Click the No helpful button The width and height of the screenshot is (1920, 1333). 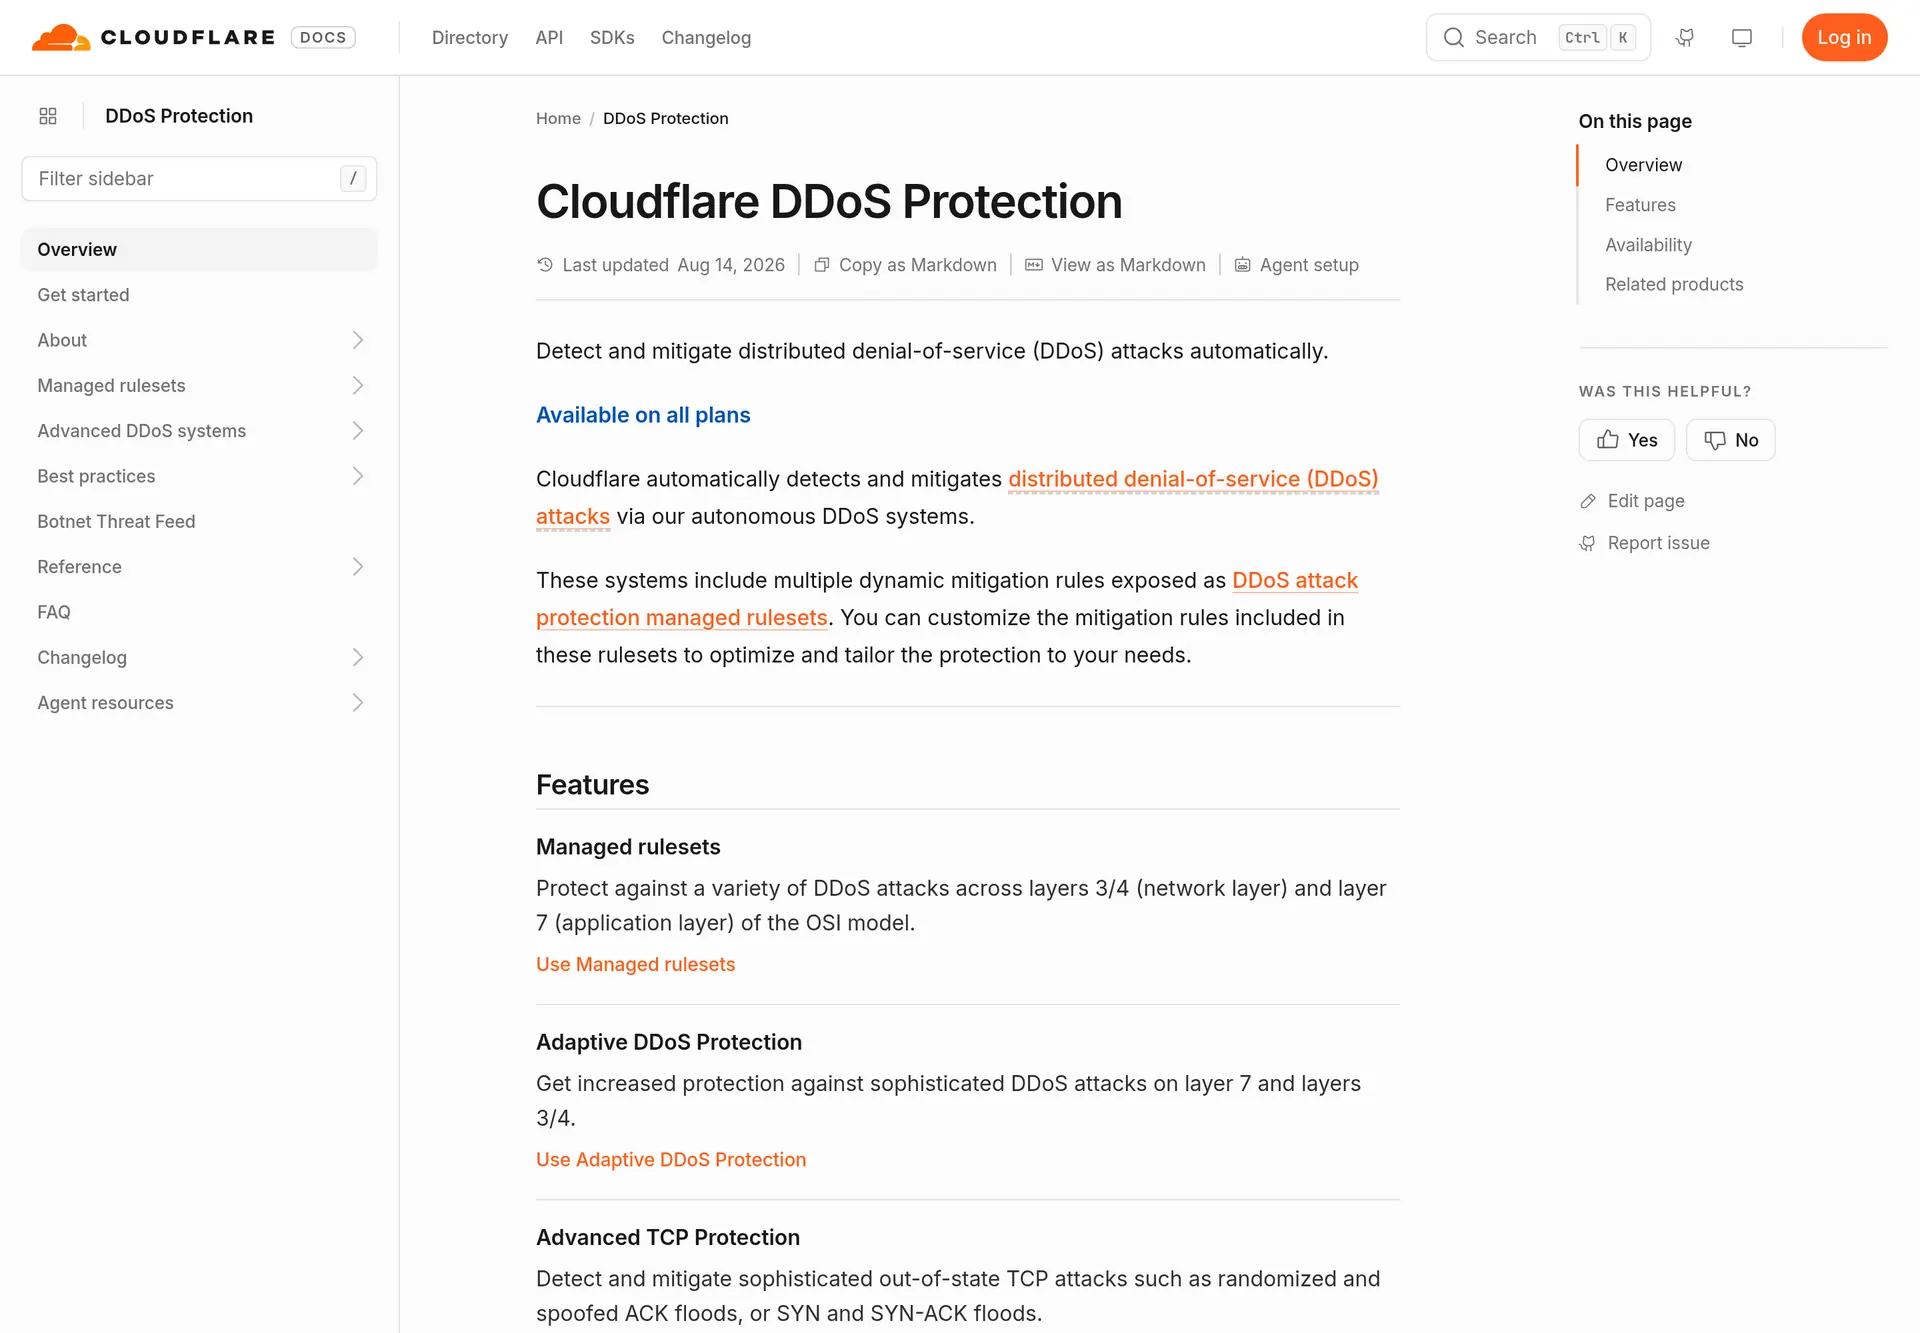click(x=1730, y=440)
